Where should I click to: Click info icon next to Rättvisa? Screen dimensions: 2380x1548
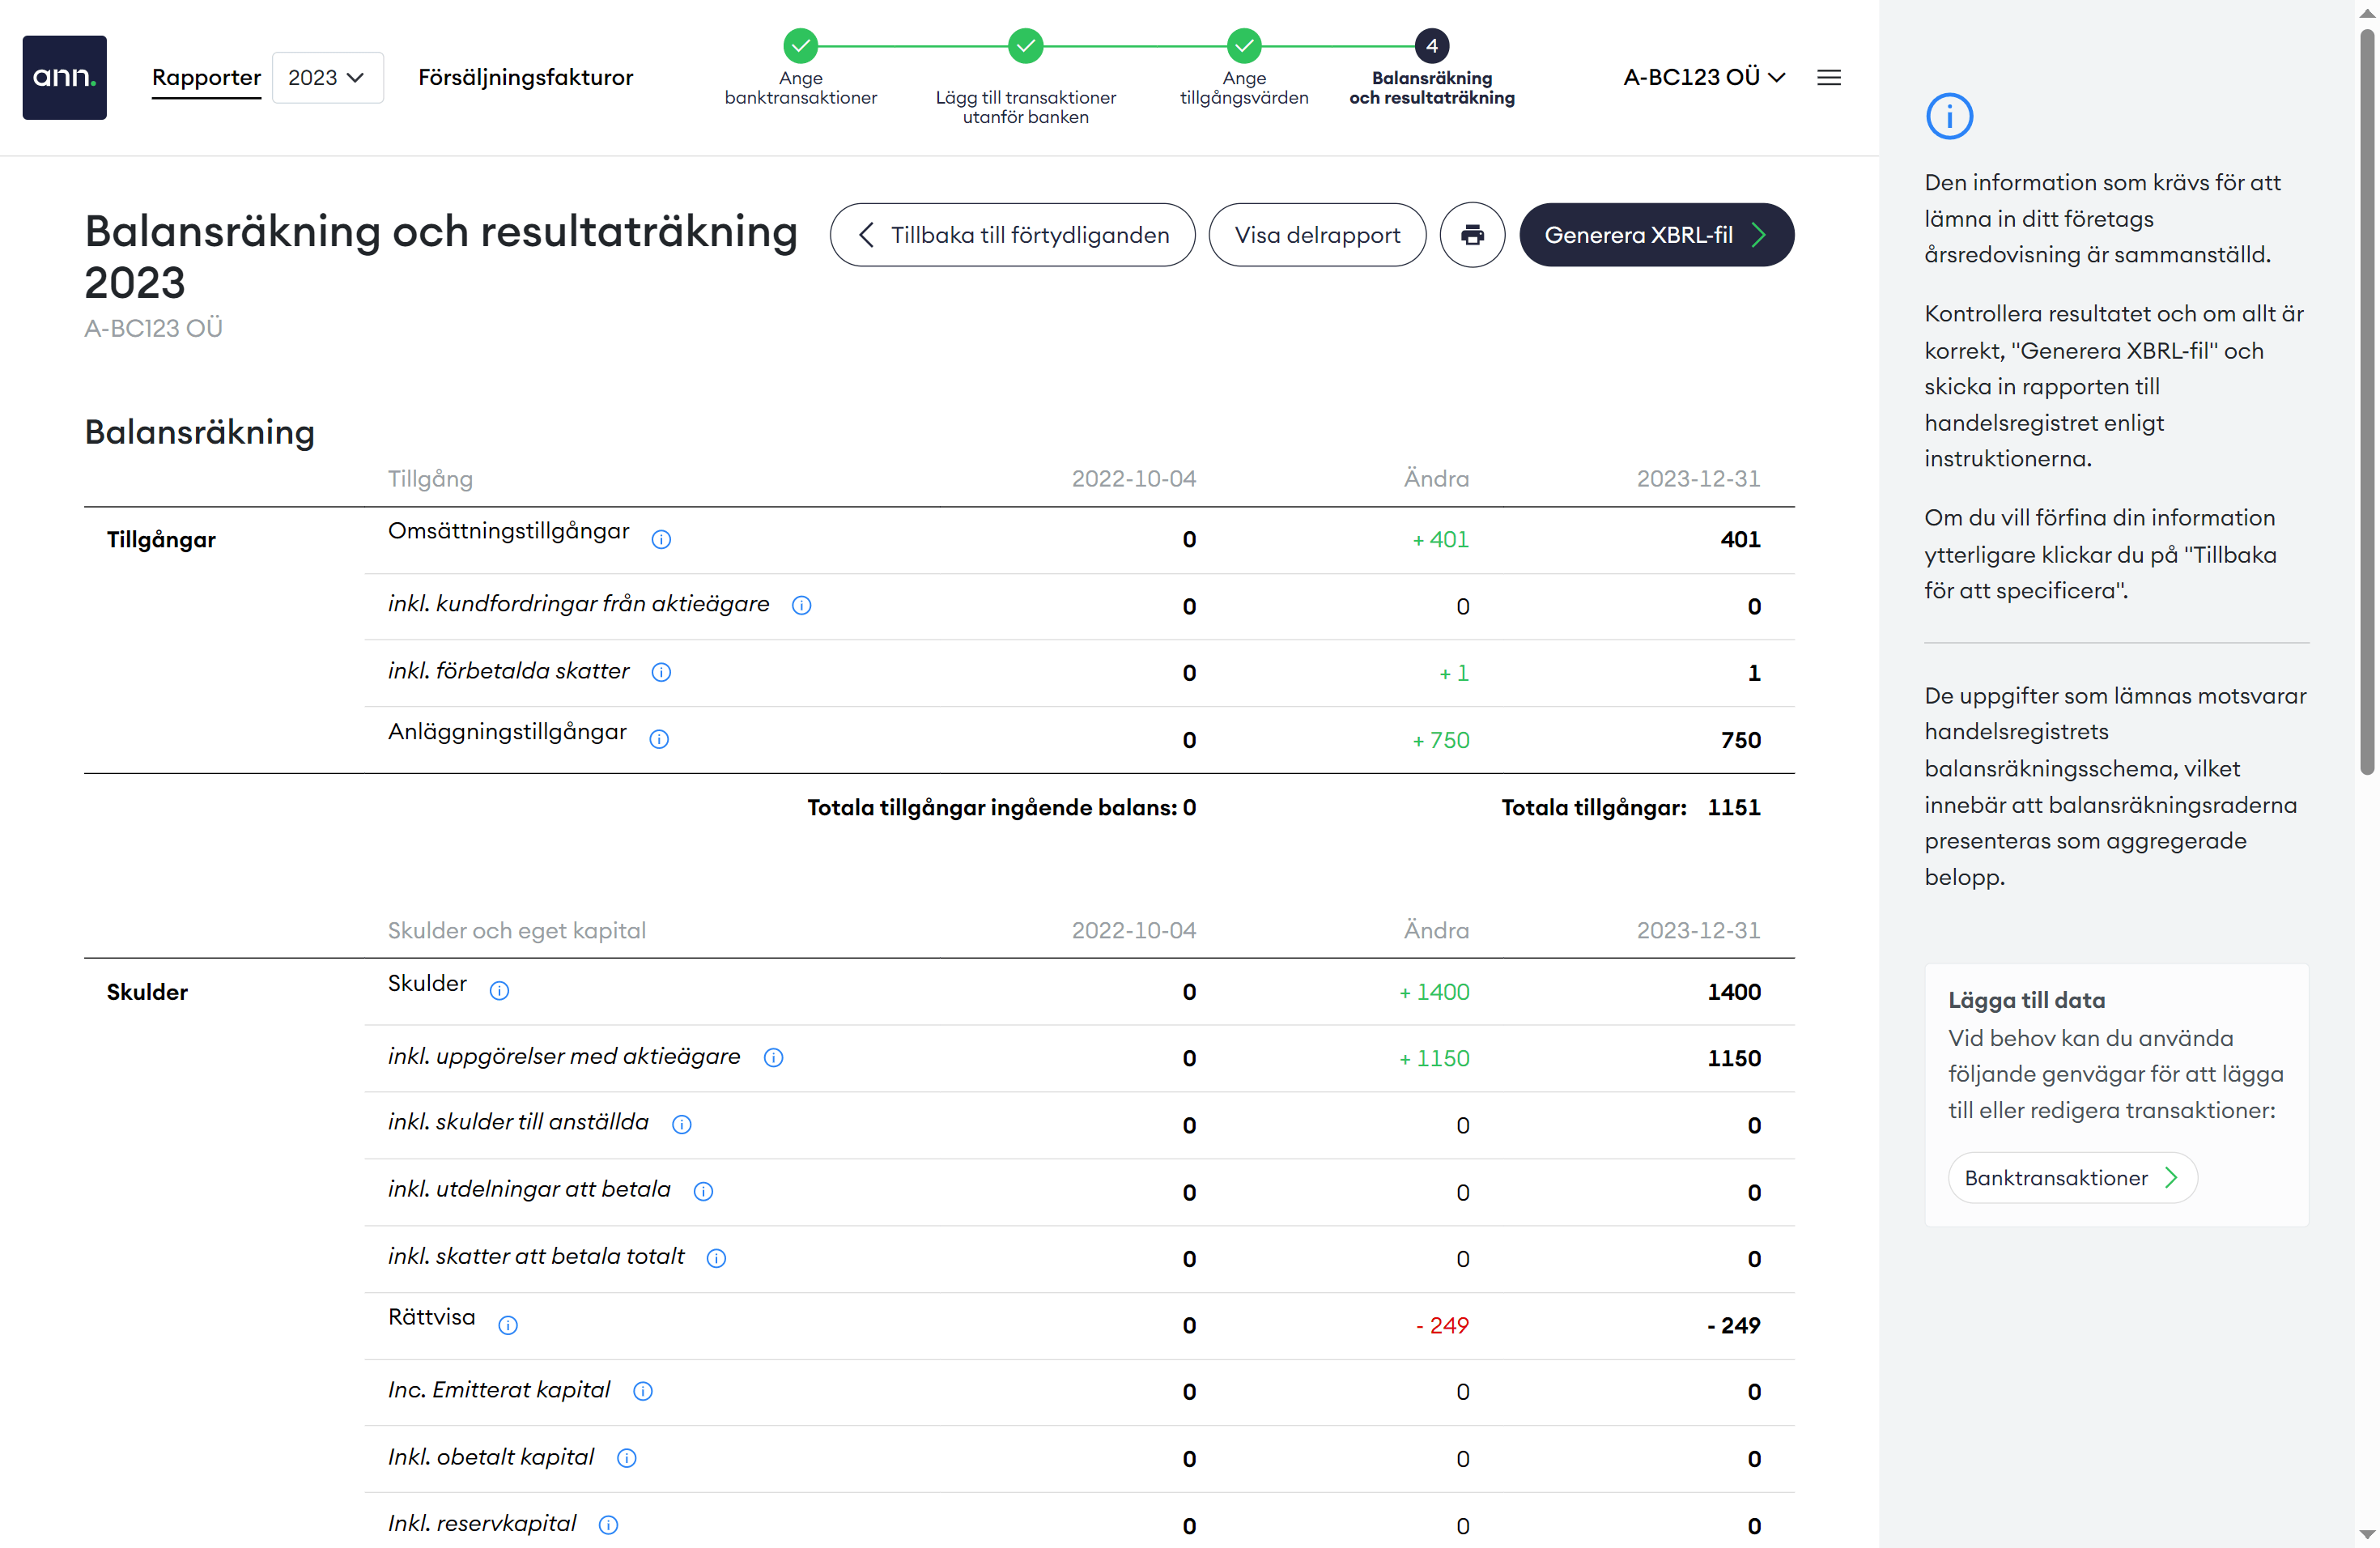click(508, 1326)
